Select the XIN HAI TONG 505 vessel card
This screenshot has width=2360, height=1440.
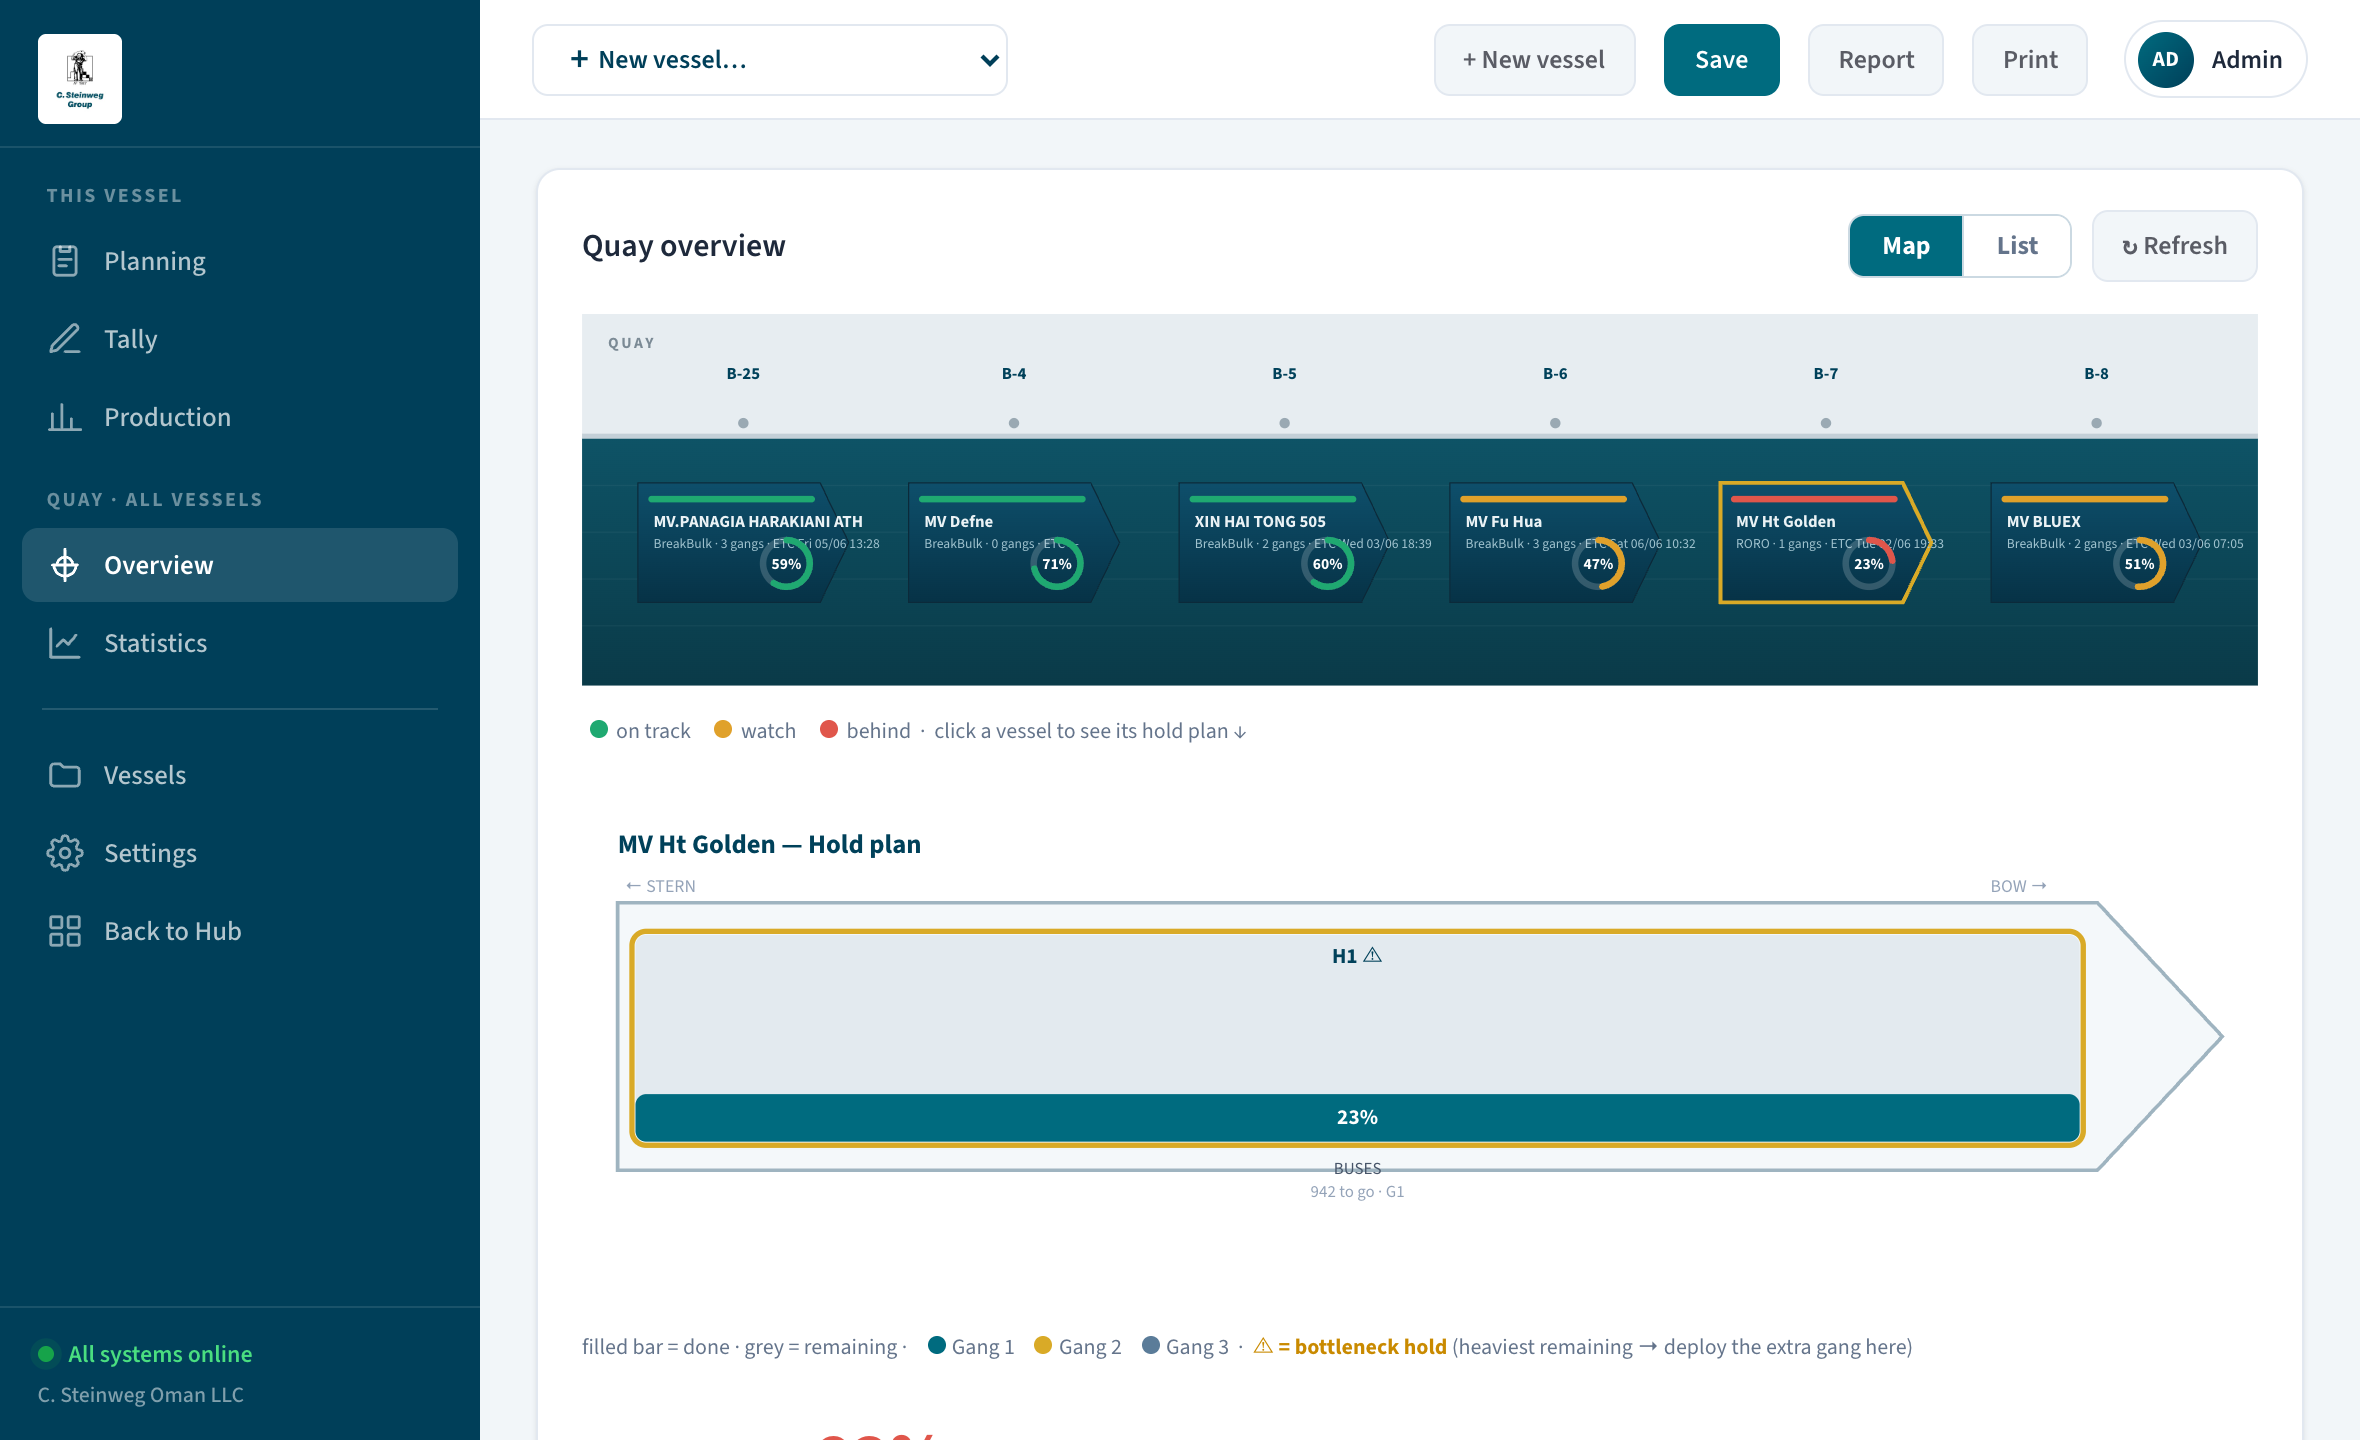pyautogui.click(x=1282, y=543)
